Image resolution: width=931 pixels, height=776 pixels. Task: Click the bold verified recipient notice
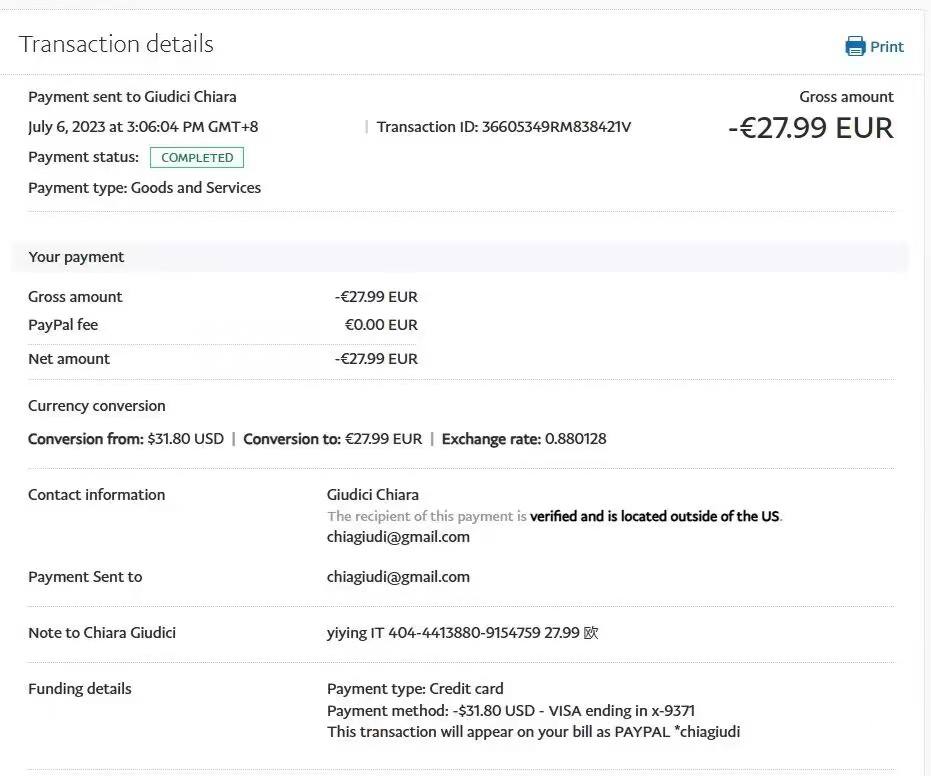[654, 517]
